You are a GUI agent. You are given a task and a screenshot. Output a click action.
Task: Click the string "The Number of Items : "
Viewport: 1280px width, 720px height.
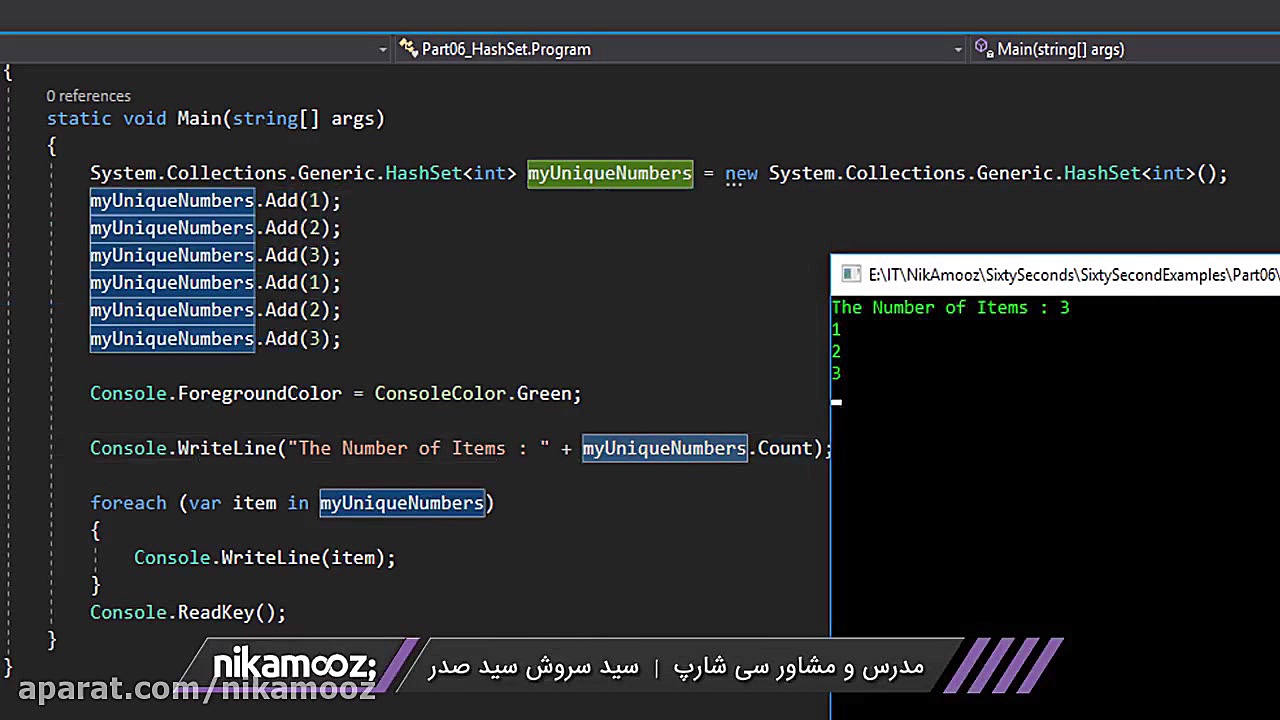(x=419, y=449)
